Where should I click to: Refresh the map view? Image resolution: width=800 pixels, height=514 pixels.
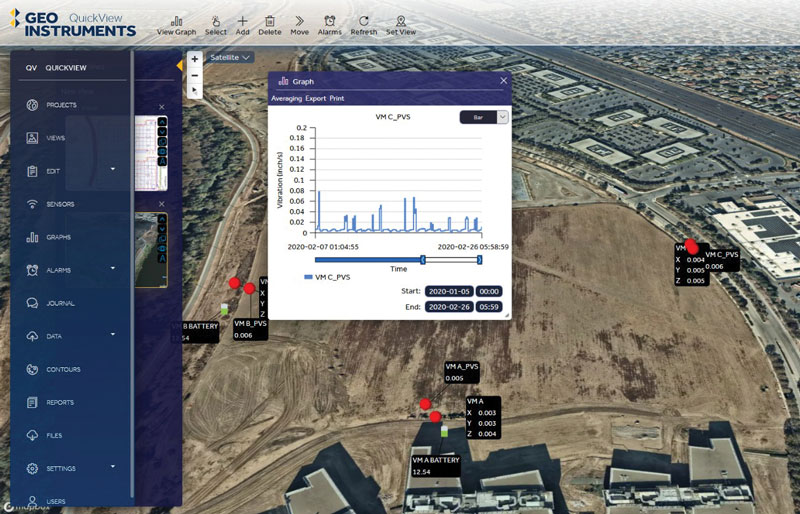[364, 25]
